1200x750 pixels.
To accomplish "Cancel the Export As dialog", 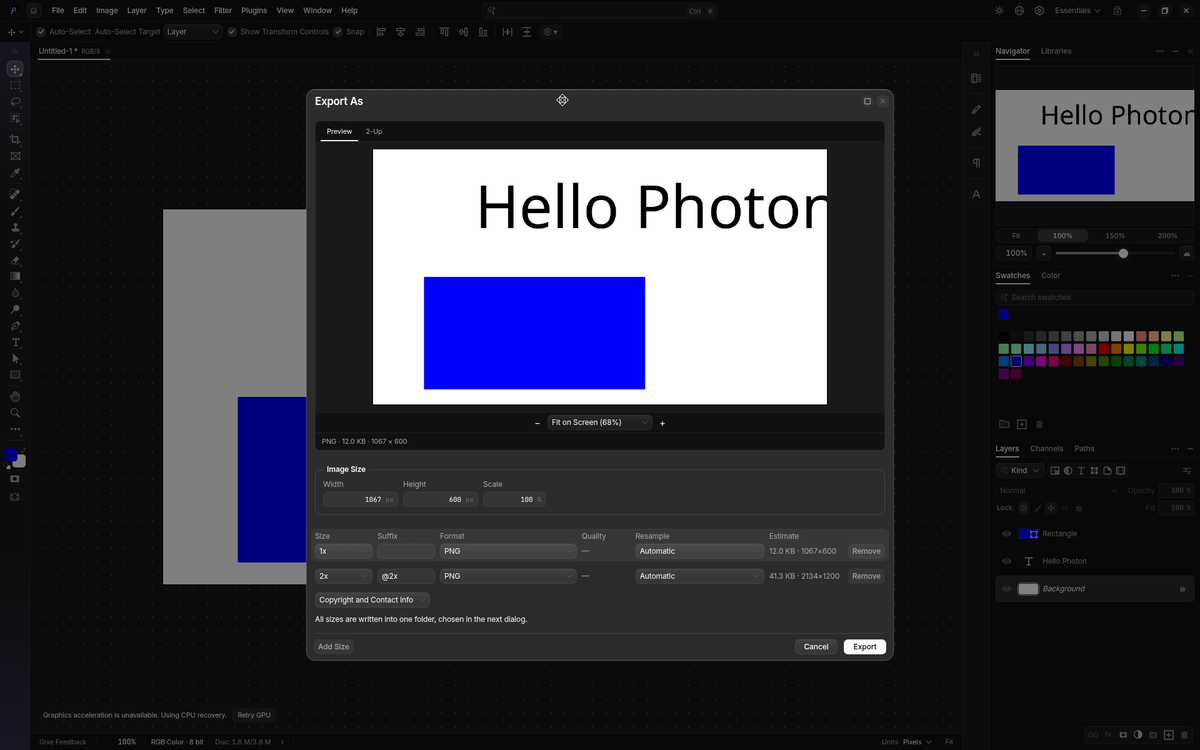I will 816,647.
